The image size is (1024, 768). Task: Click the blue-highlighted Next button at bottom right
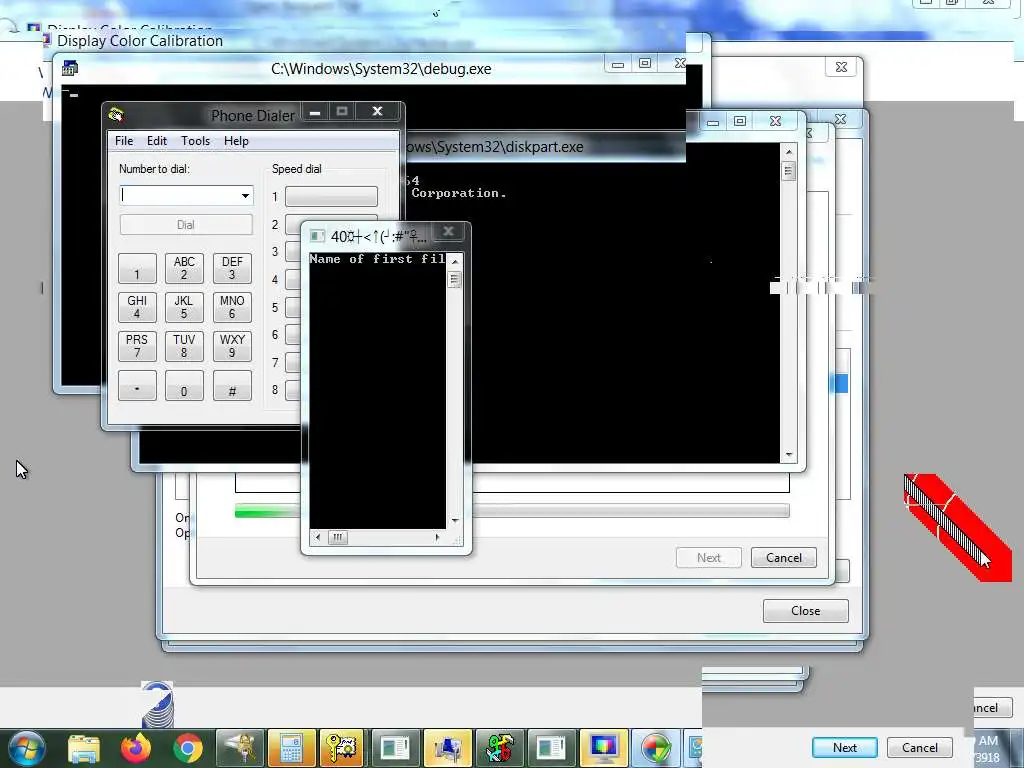(x=844, y=748)
